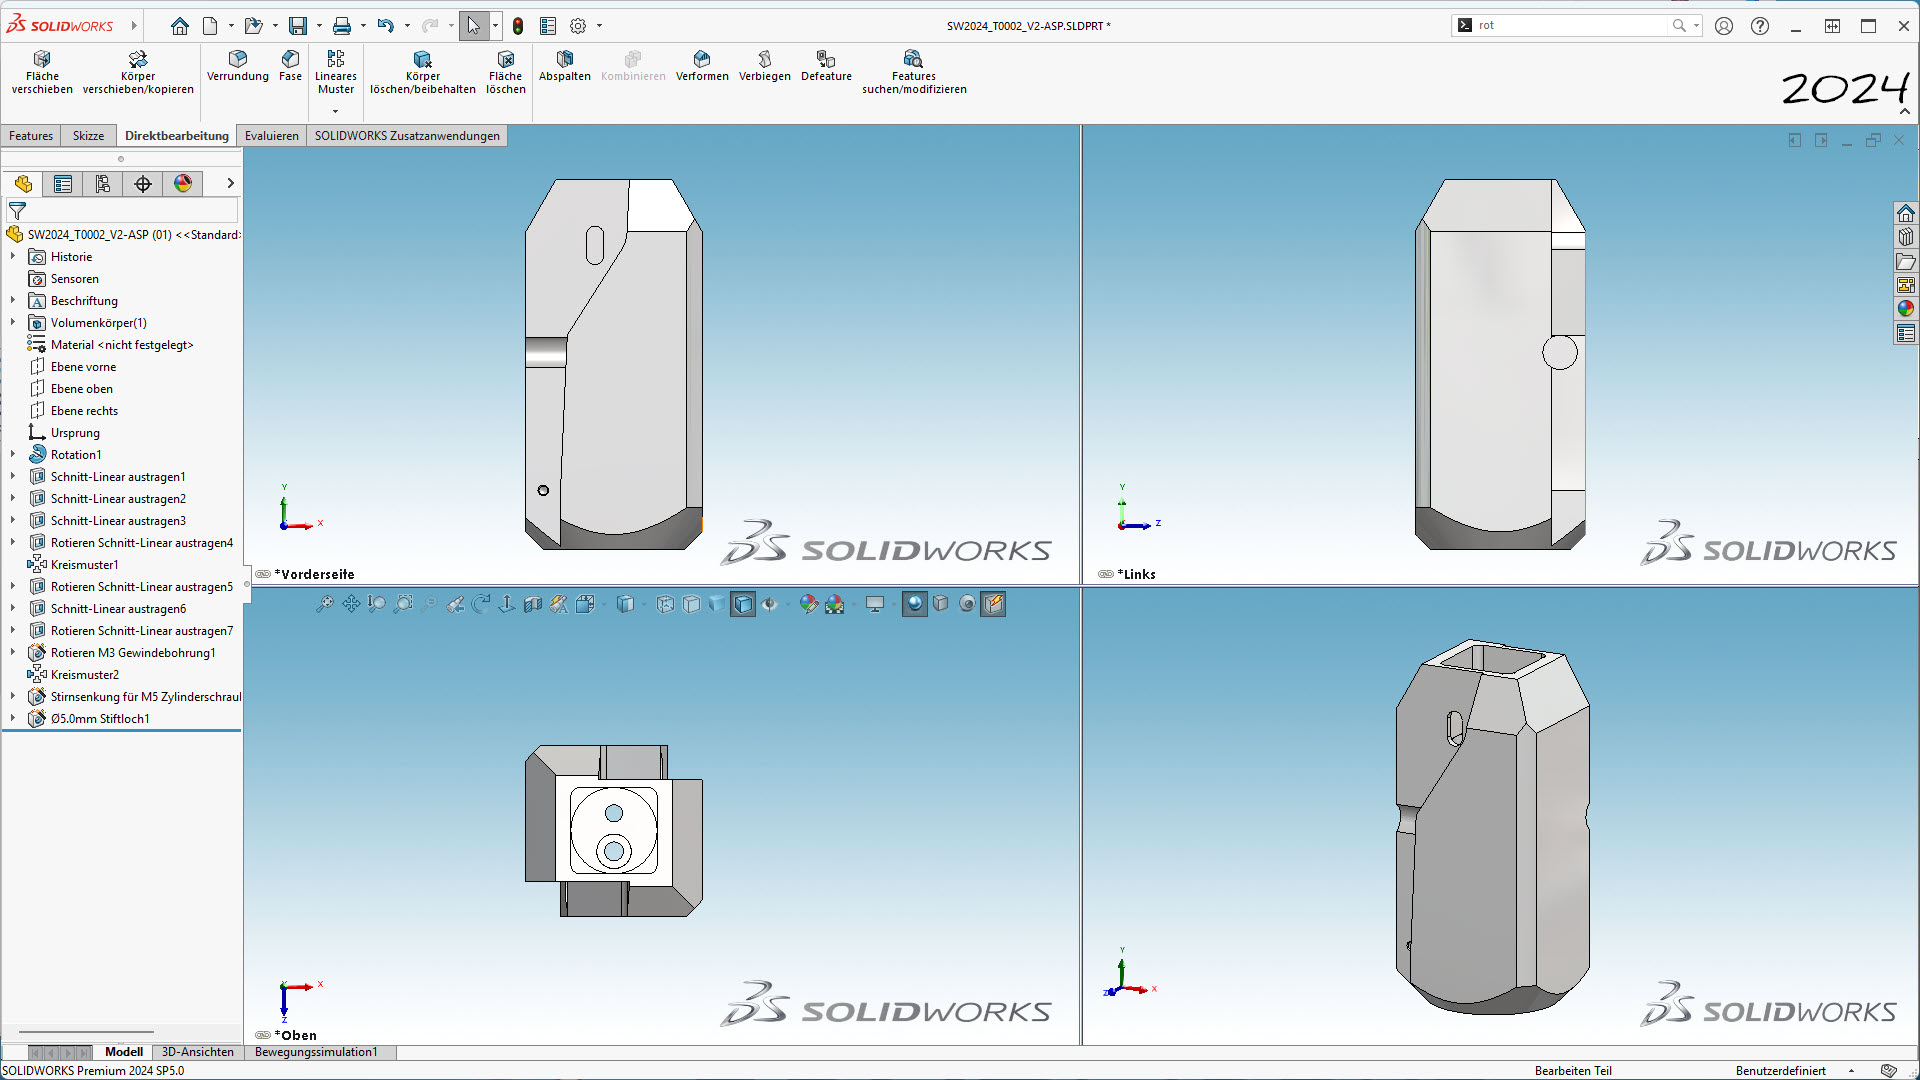Screen dimensions: 1920x1080
Task: Click the Fläche verschieben tool
Action: click(x=42, y=72)
